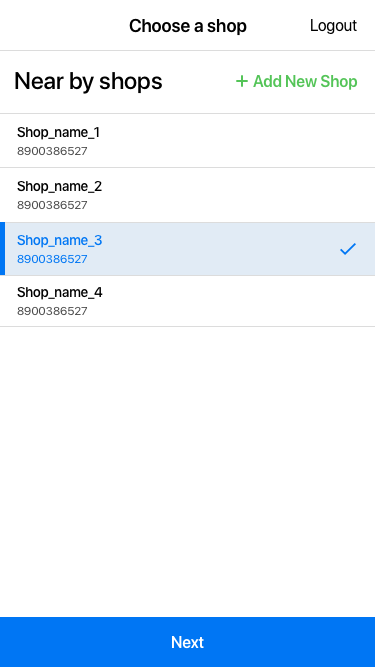The height and width of the screenshot is (667, 375).
Task: Click phone number under Shop_name_1
Action: coord(52,151)
